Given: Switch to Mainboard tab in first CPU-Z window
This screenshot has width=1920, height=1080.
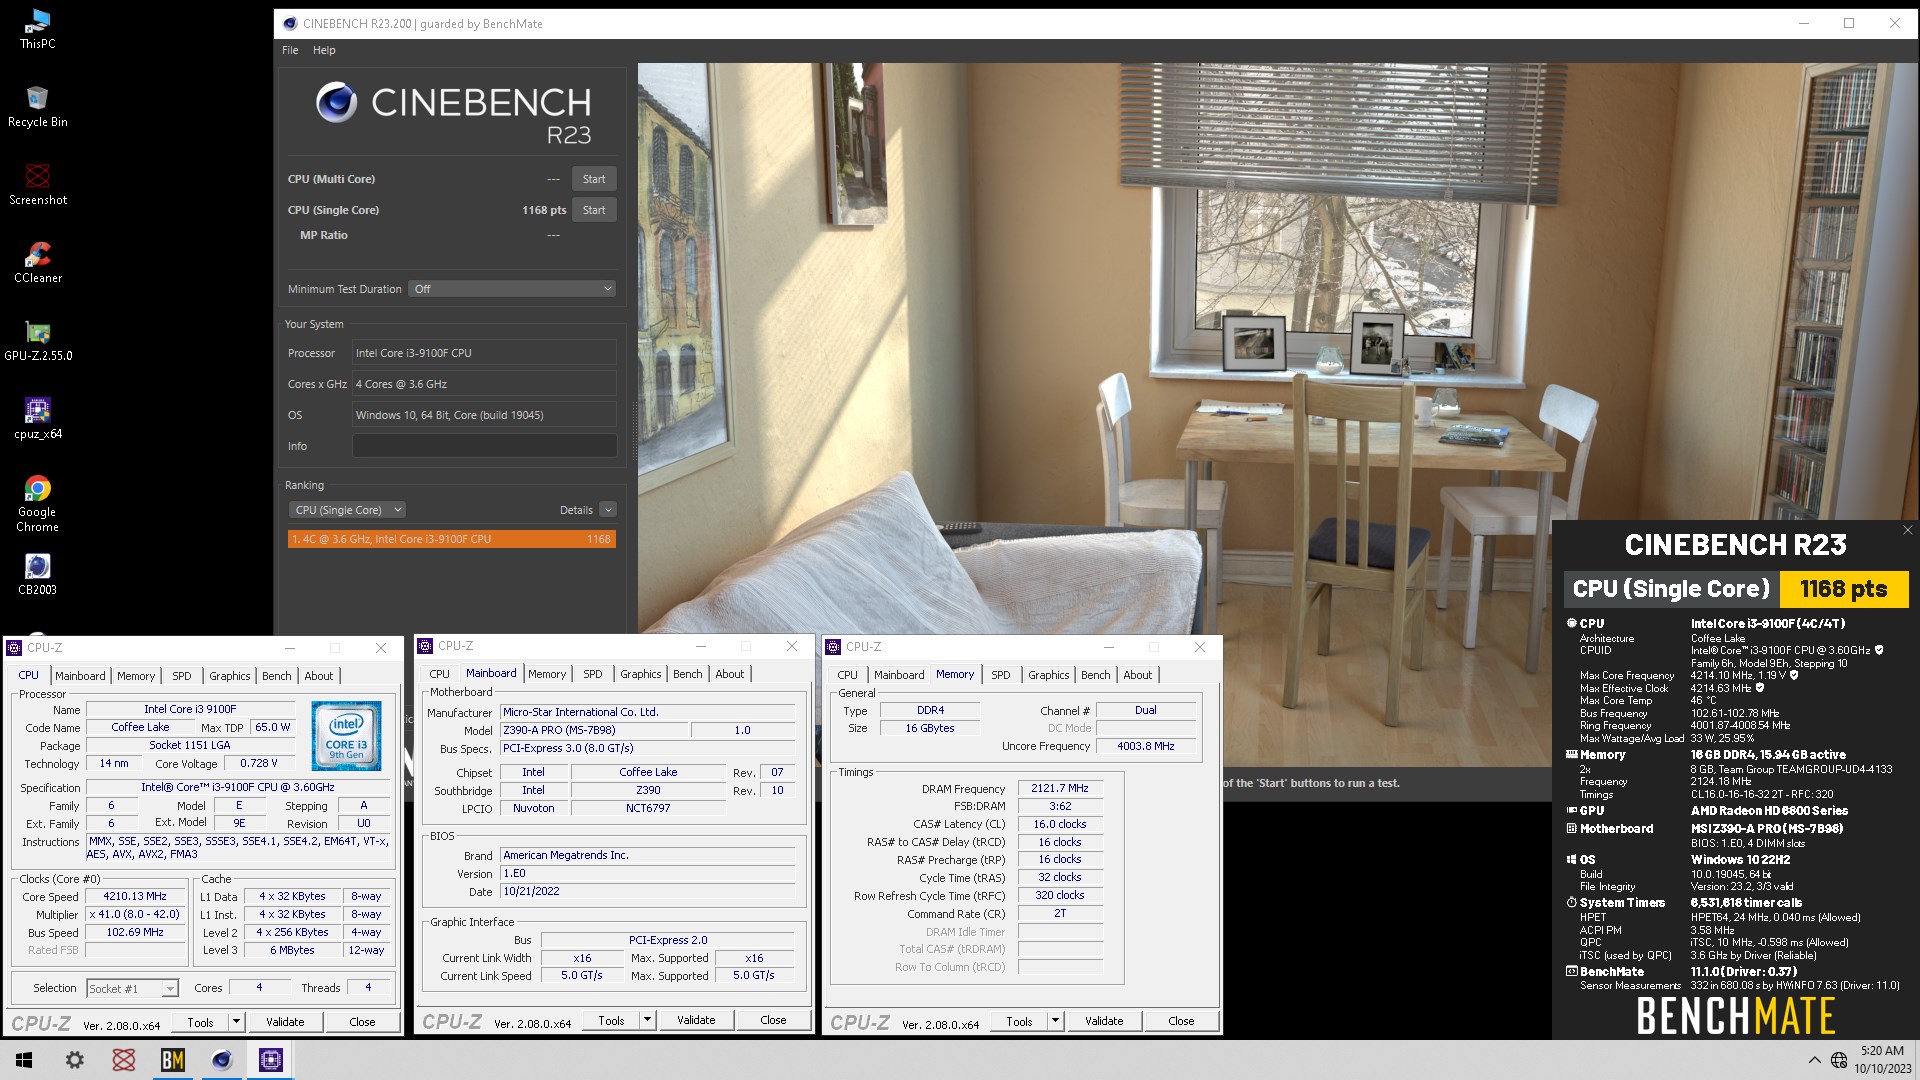Looking at the screenshot, I should (80, 676).
